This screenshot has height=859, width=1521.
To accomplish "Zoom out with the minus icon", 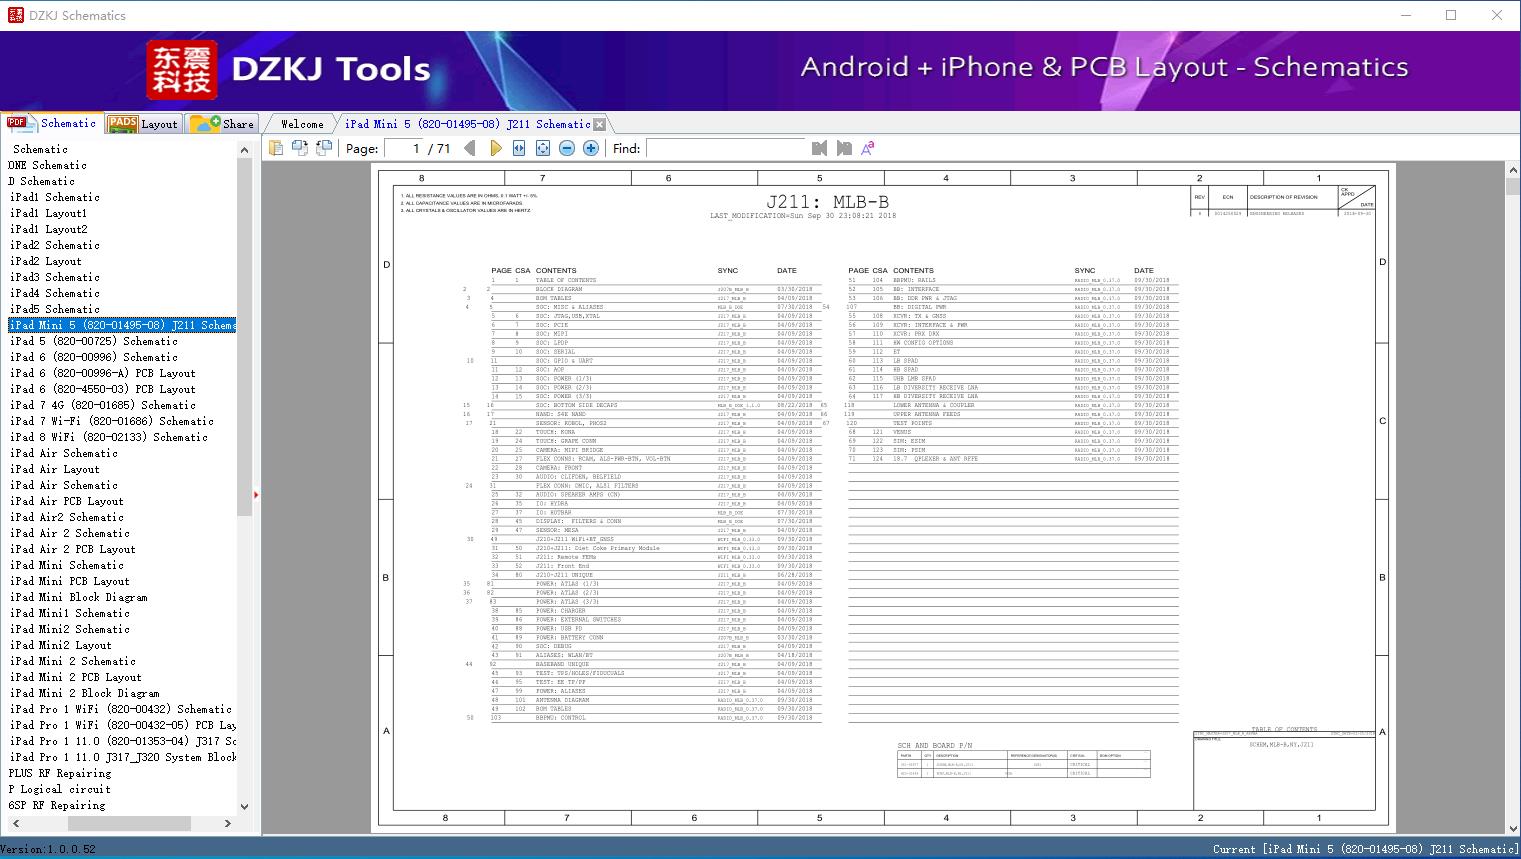I will tap(567, 148).
